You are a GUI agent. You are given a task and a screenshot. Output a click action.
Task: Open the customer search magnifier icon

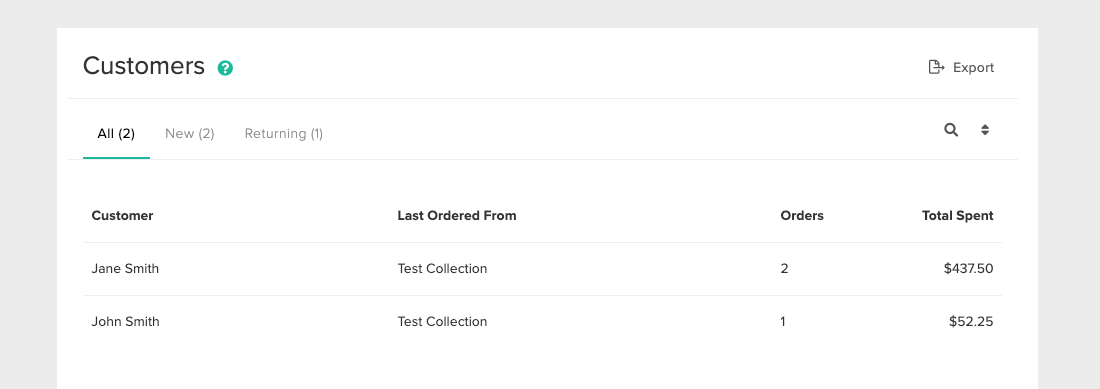951,130
